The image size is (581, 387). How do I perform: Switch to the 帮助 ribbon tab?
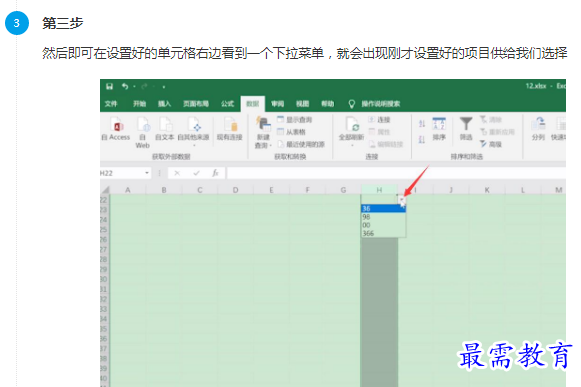(328, 104)
